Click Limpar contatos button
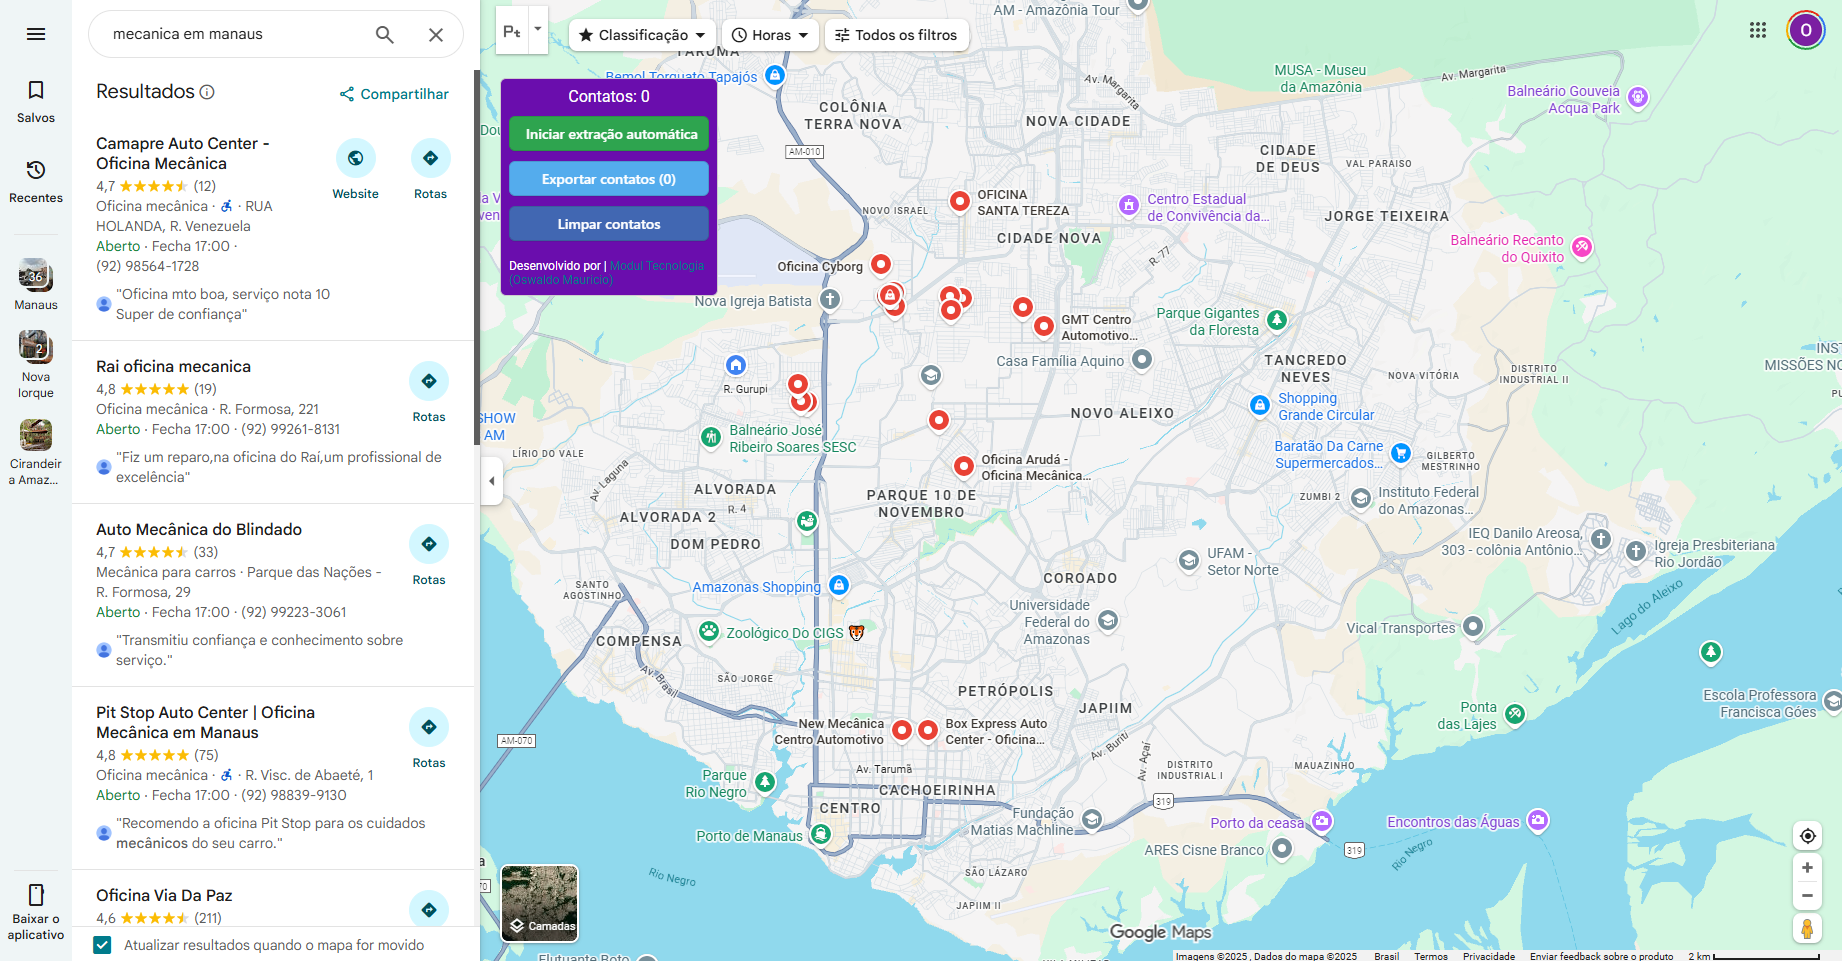The width and height of the screenshot is (1842, 961). click(x=609, y=224)
